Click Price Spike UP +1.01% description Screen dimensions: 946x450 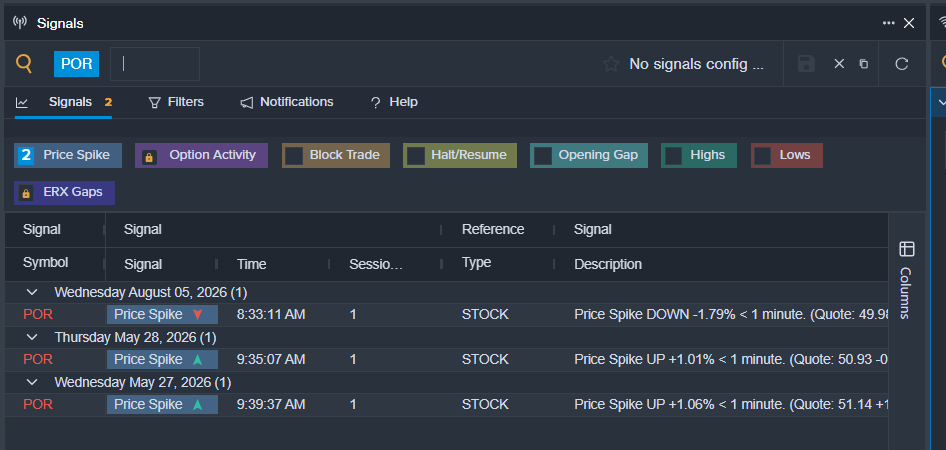[x=731, y=360]
